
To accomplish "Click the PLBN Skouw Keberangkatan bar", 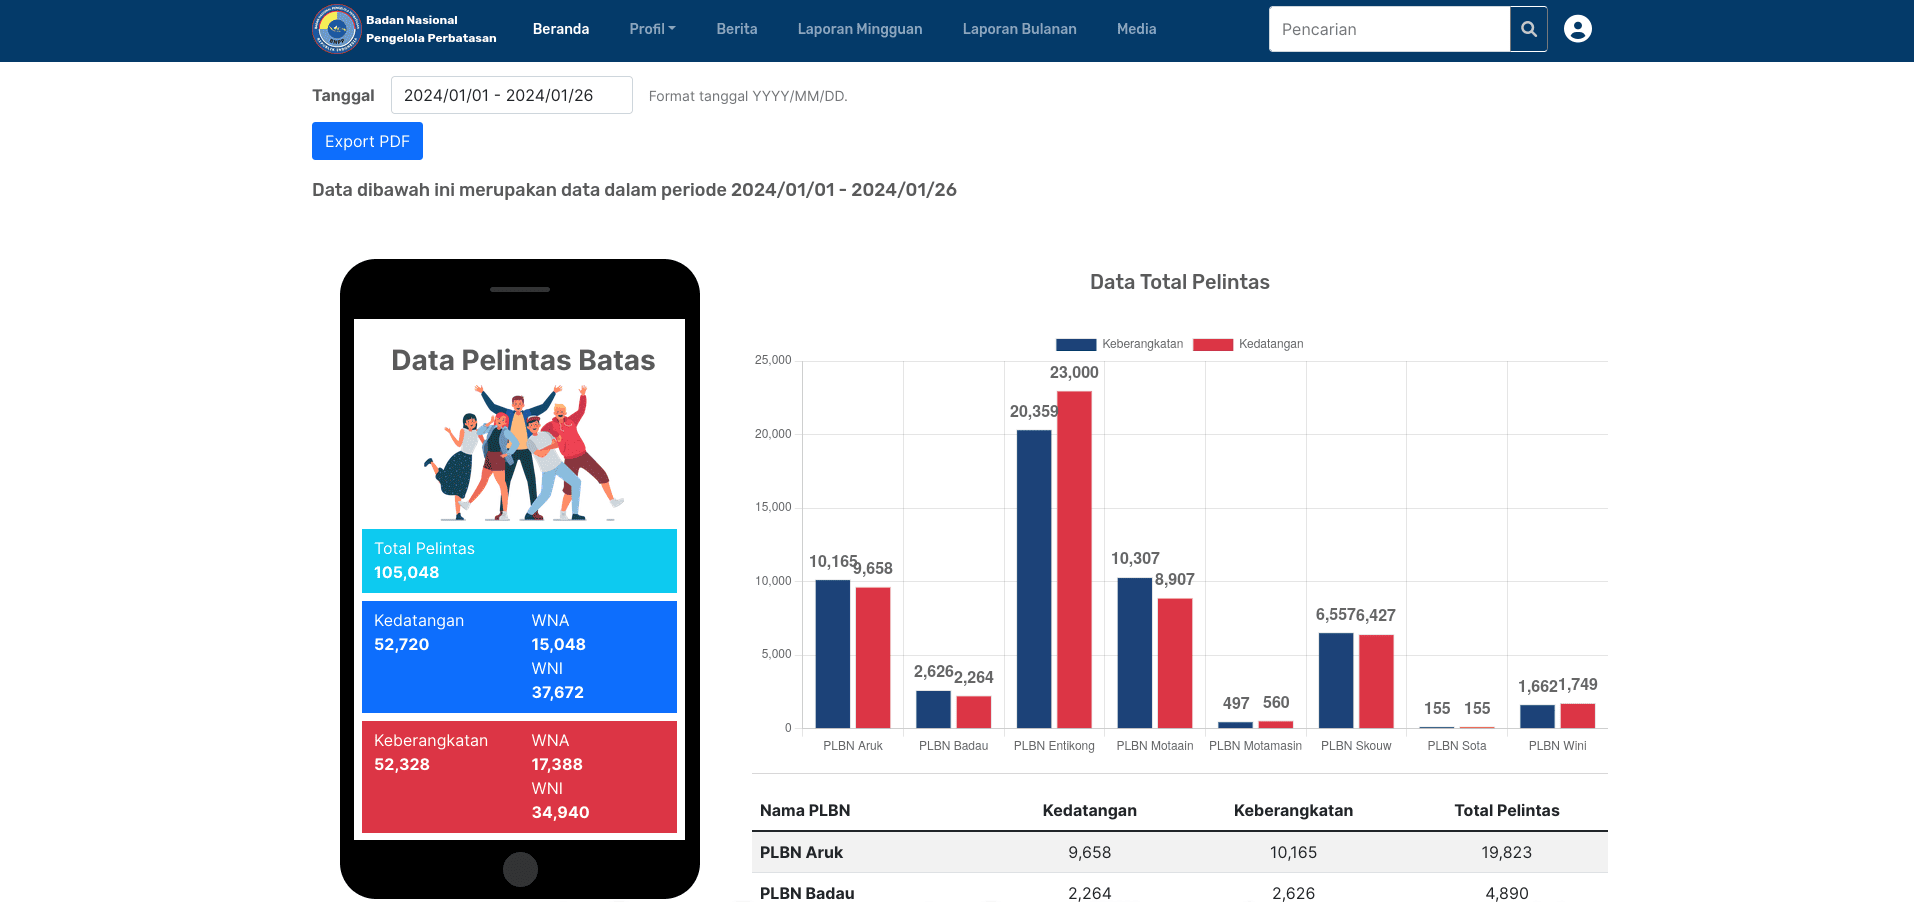I will coord(1336,680).
